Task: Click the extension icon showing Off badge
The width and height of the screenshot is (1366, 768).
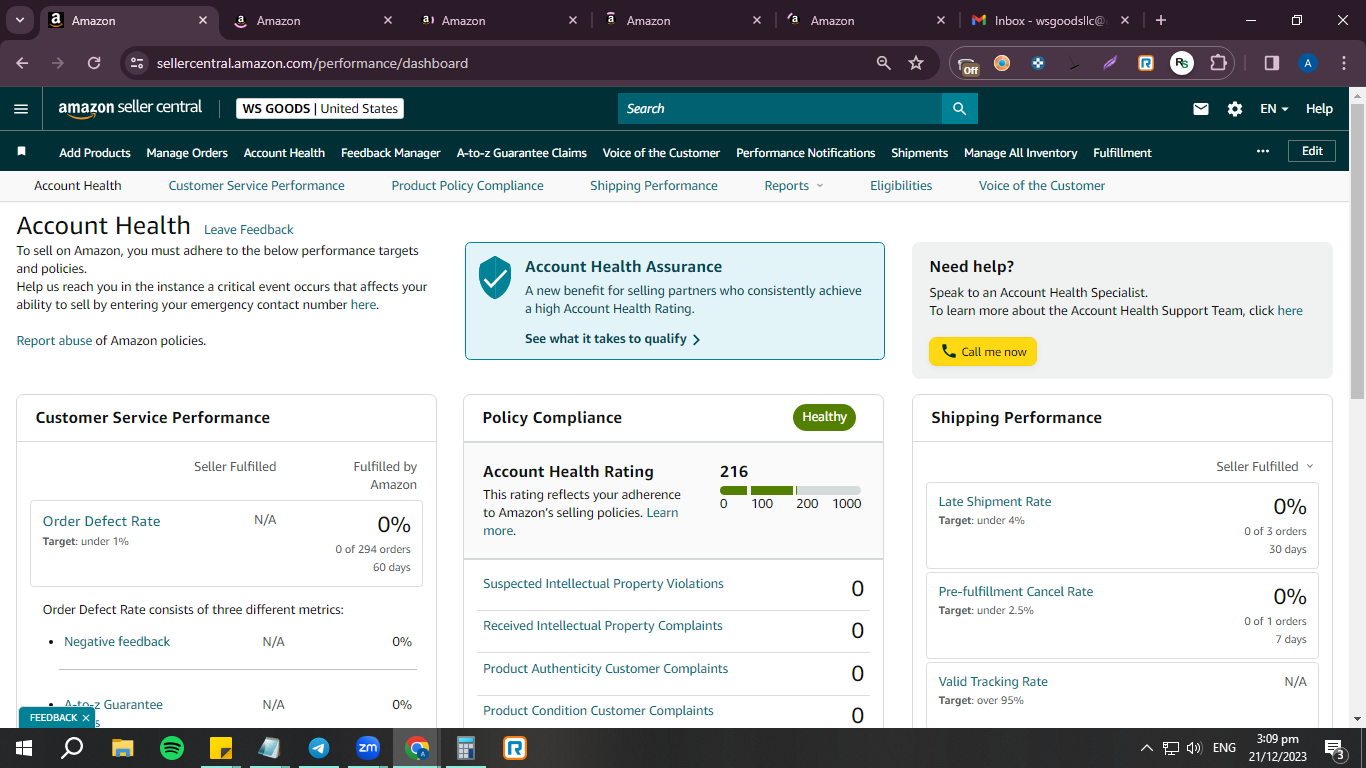Action: click(968, 64)
